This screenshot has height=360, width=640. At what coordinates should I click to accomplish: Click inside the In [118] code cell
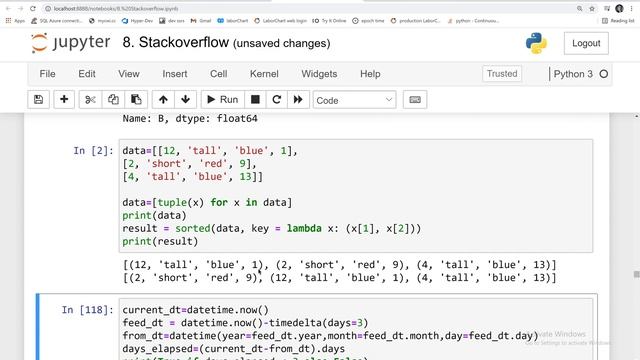(356, 329)
